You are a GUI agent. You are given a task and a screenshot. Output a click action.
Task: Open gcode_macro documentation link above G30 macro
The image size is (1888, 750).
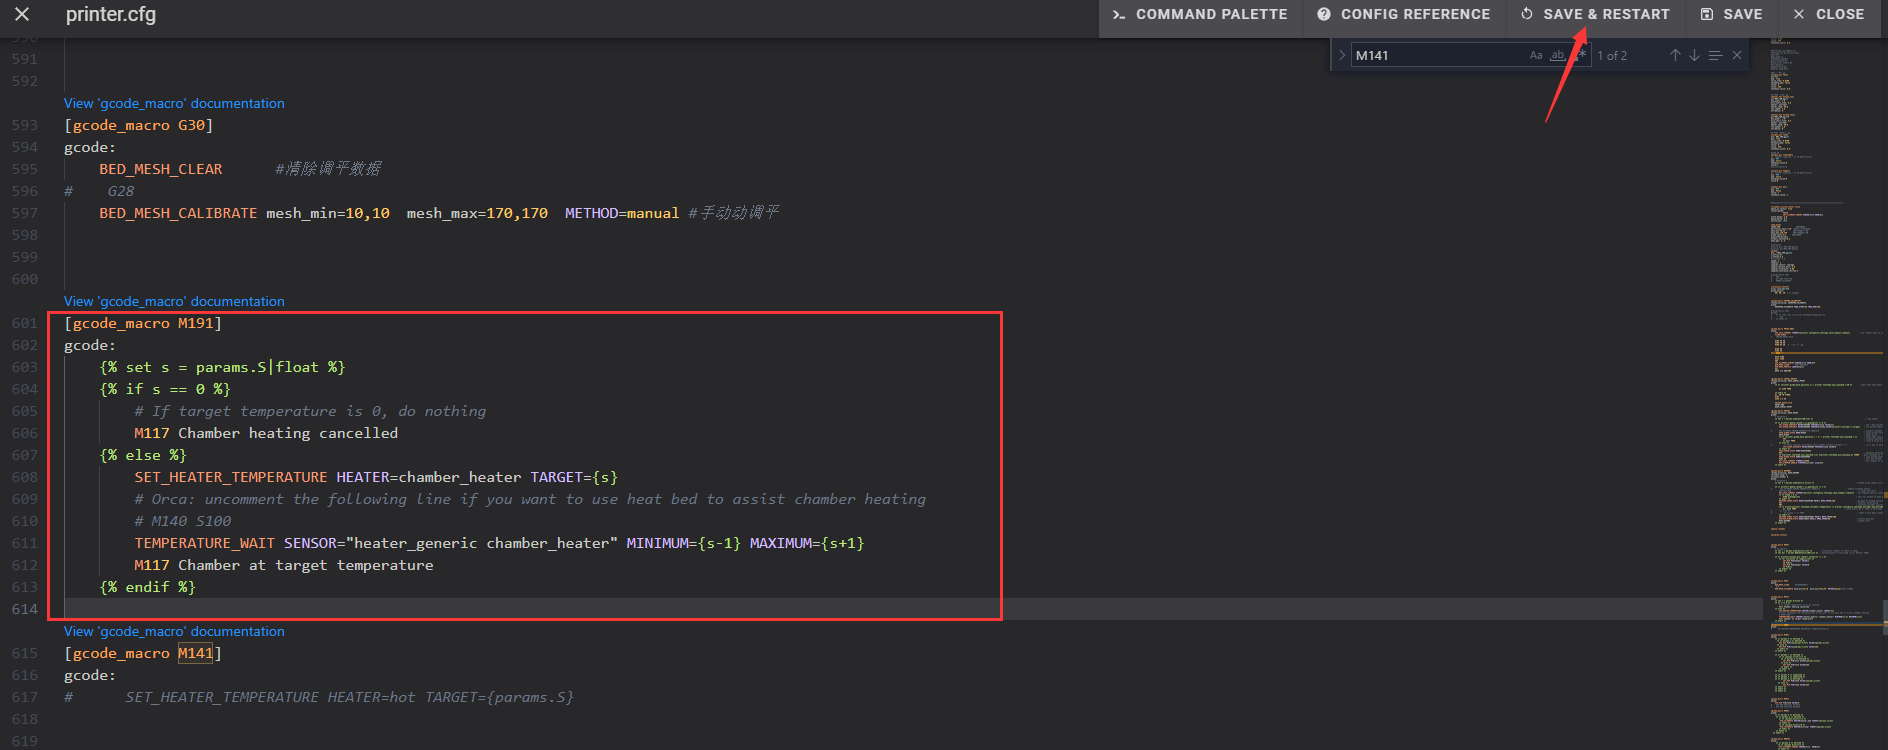(x=174, y=103)
